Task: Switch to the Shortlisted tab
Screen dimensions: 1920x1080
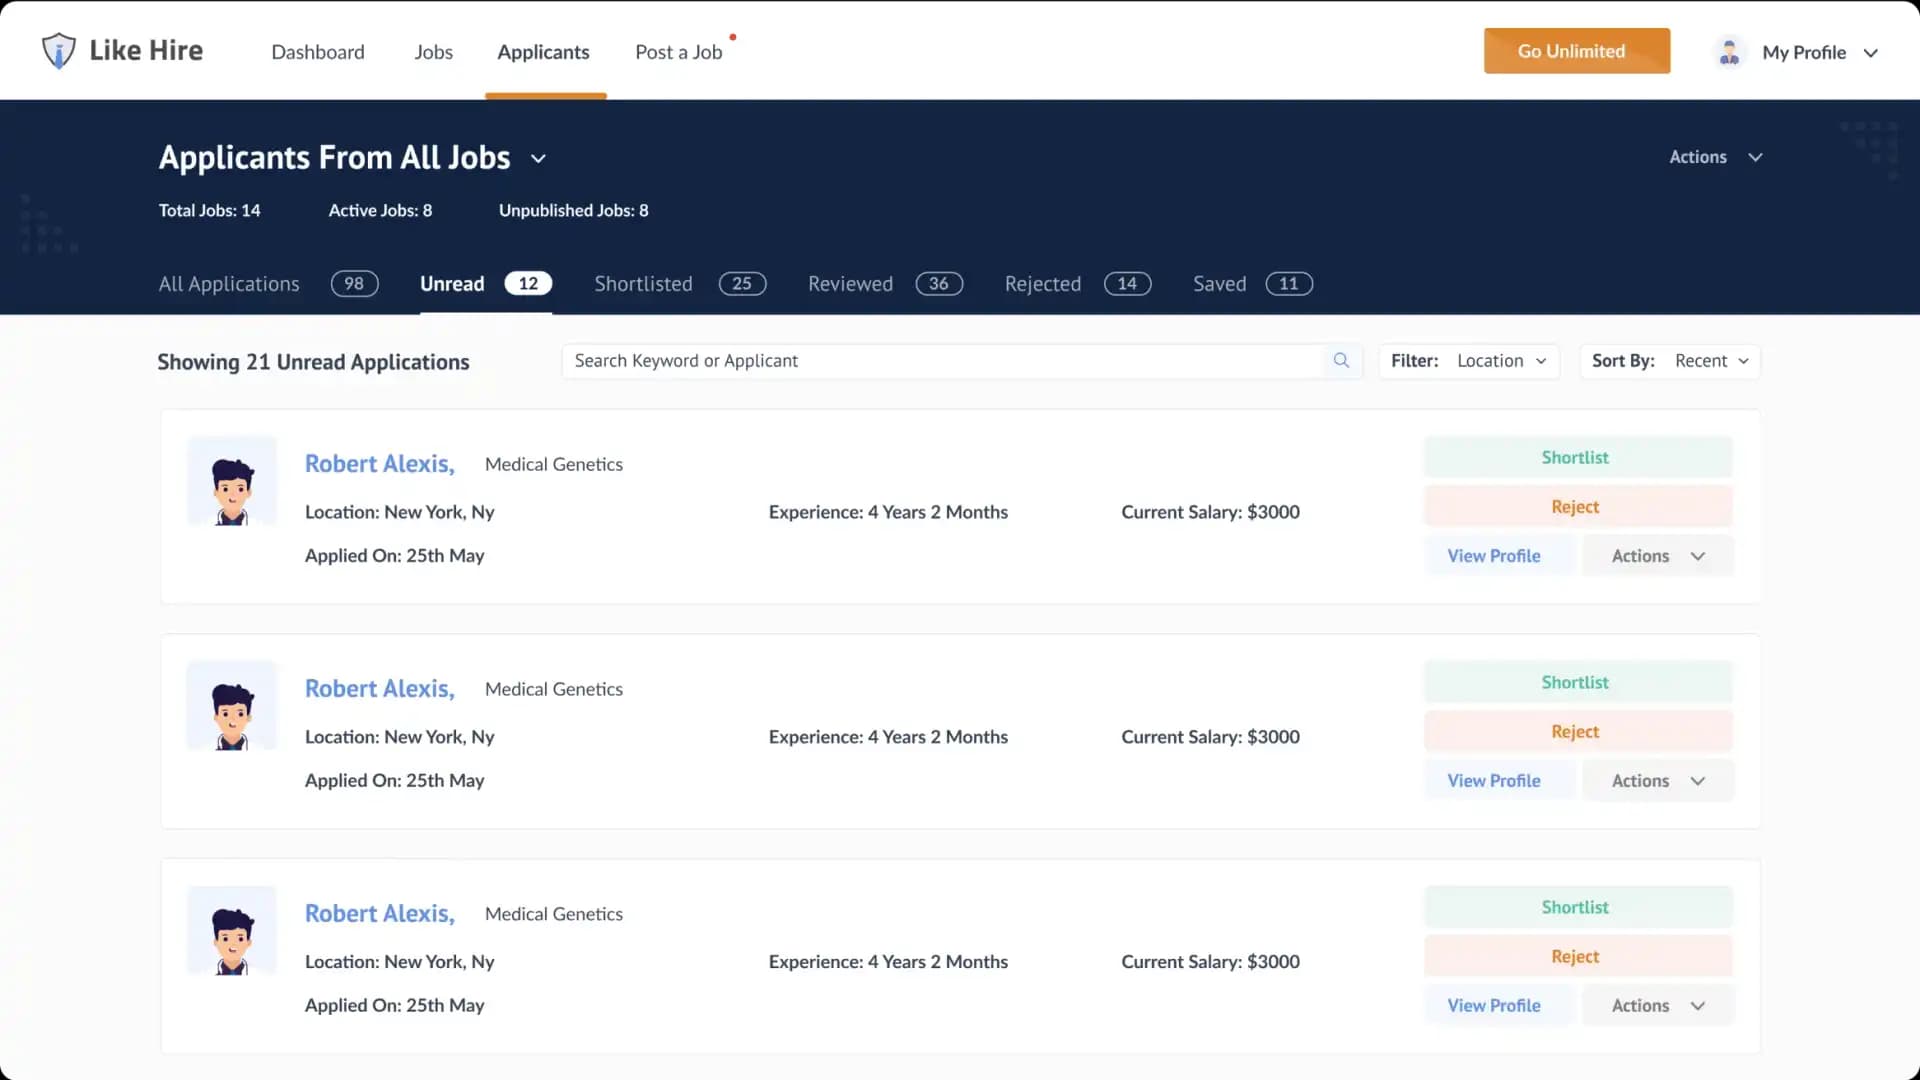Action: (643, 284)
